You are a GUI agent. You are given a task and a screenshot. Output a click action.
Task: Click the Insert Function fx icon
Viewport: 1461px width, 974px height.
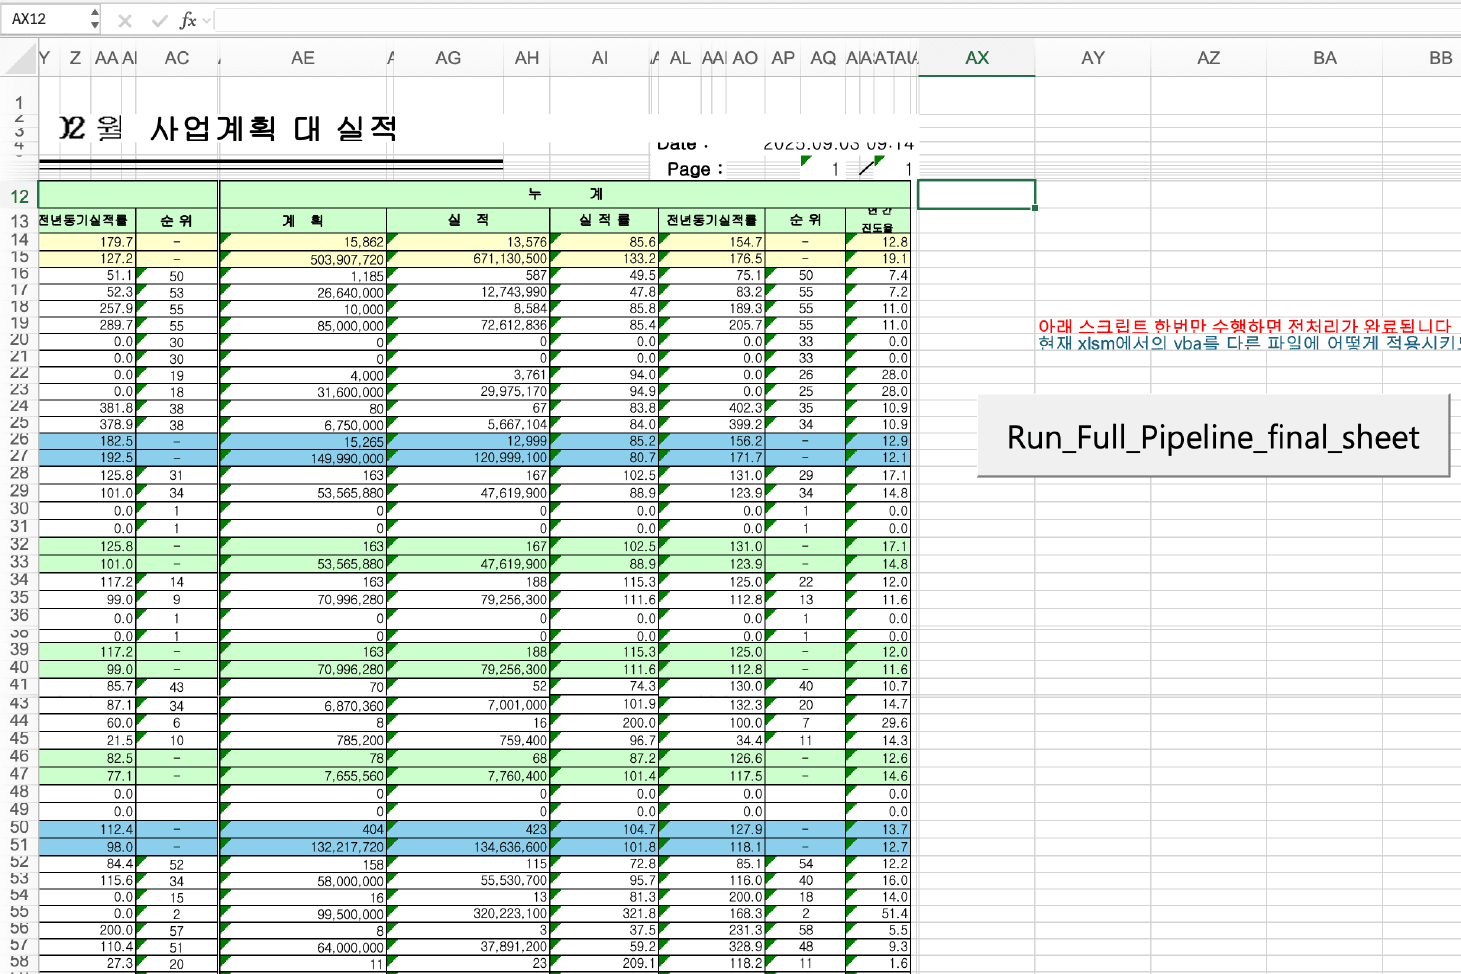coord(188,20)
